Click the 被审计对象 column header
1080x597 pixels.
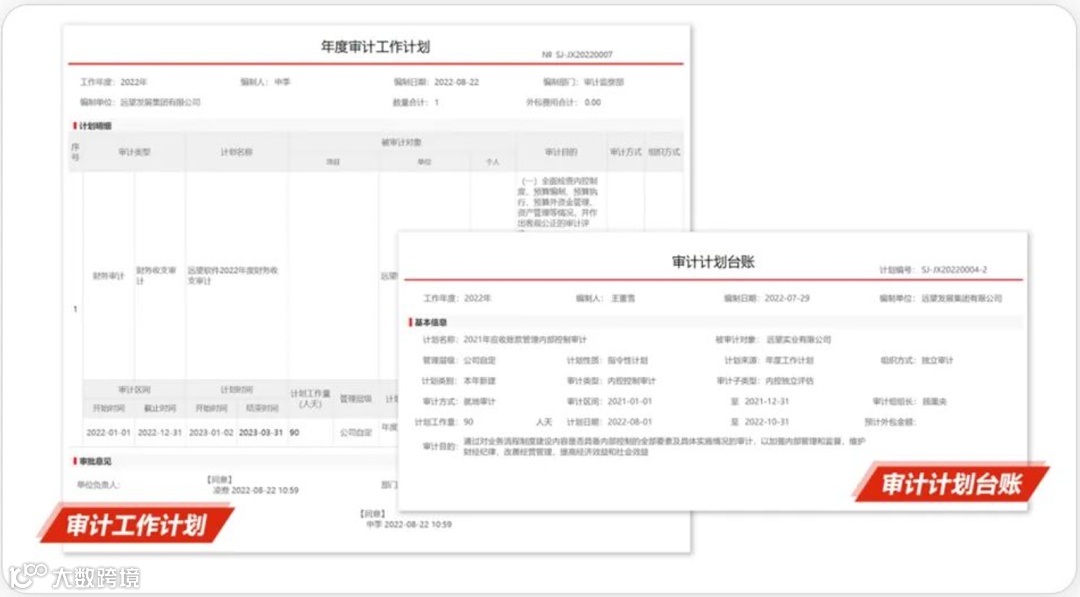coord(402,143)
